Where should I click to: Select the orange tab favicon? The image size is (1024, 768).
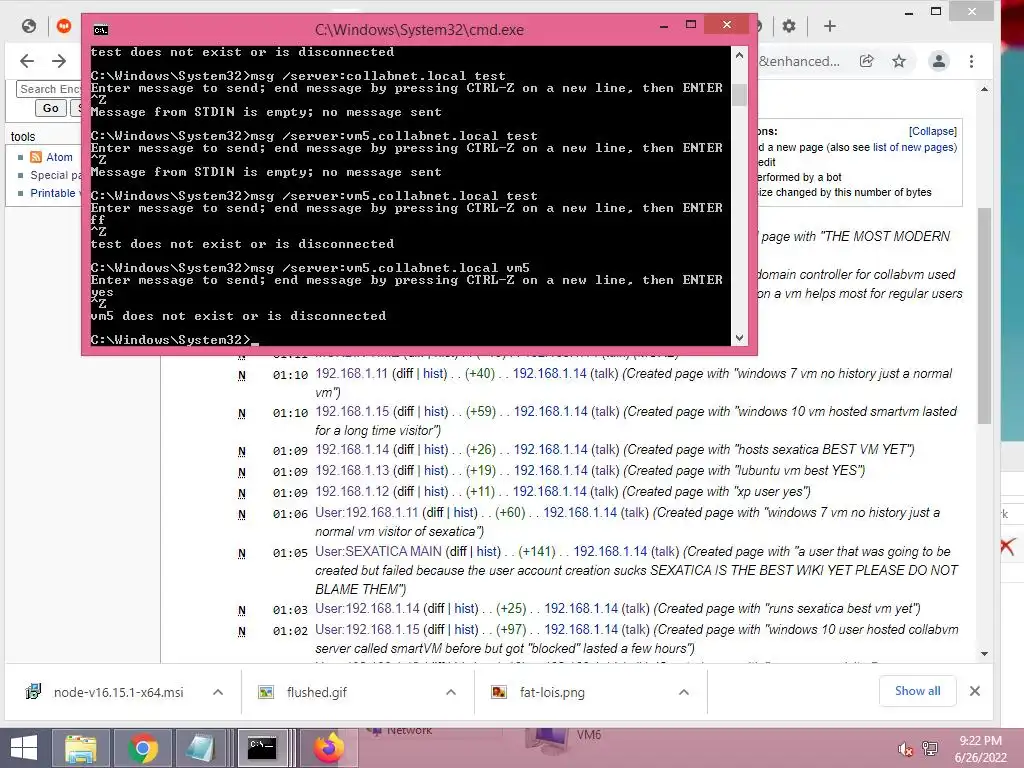[64, 26]
